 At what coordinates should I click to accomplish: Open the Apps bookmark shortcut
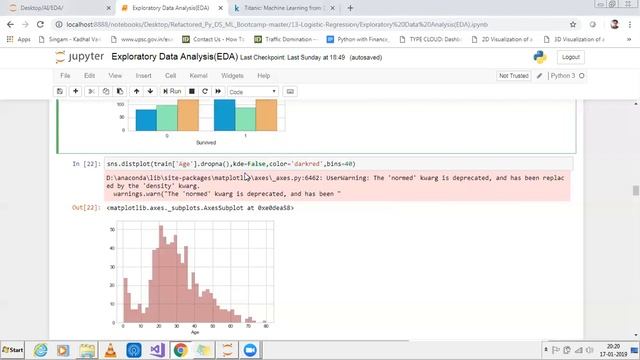(x=19, y=39)
